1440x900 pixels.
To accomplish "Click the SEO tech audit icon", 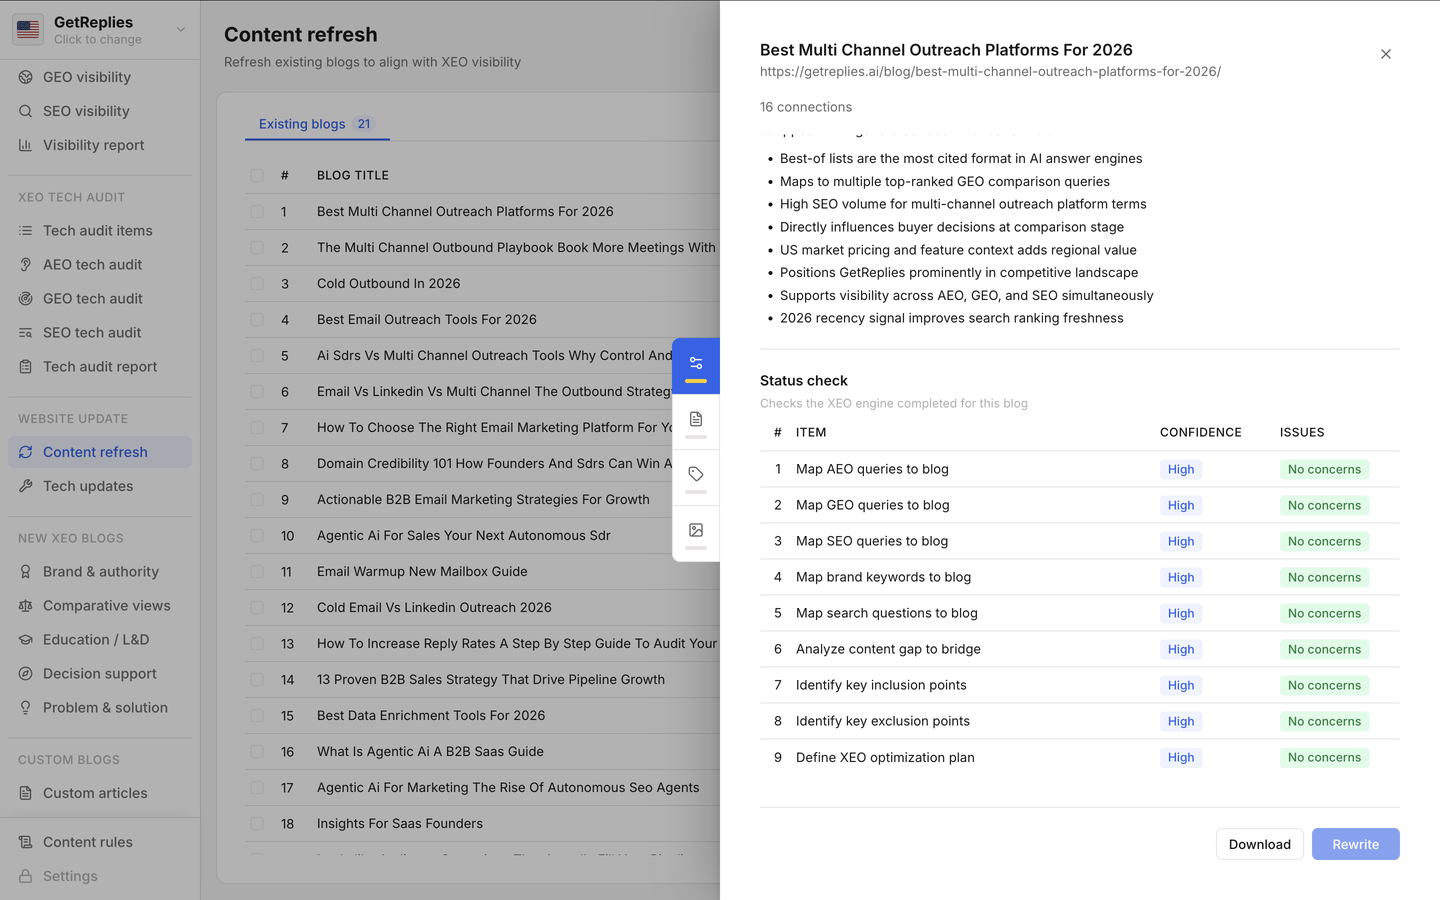I will coord(26,333).
